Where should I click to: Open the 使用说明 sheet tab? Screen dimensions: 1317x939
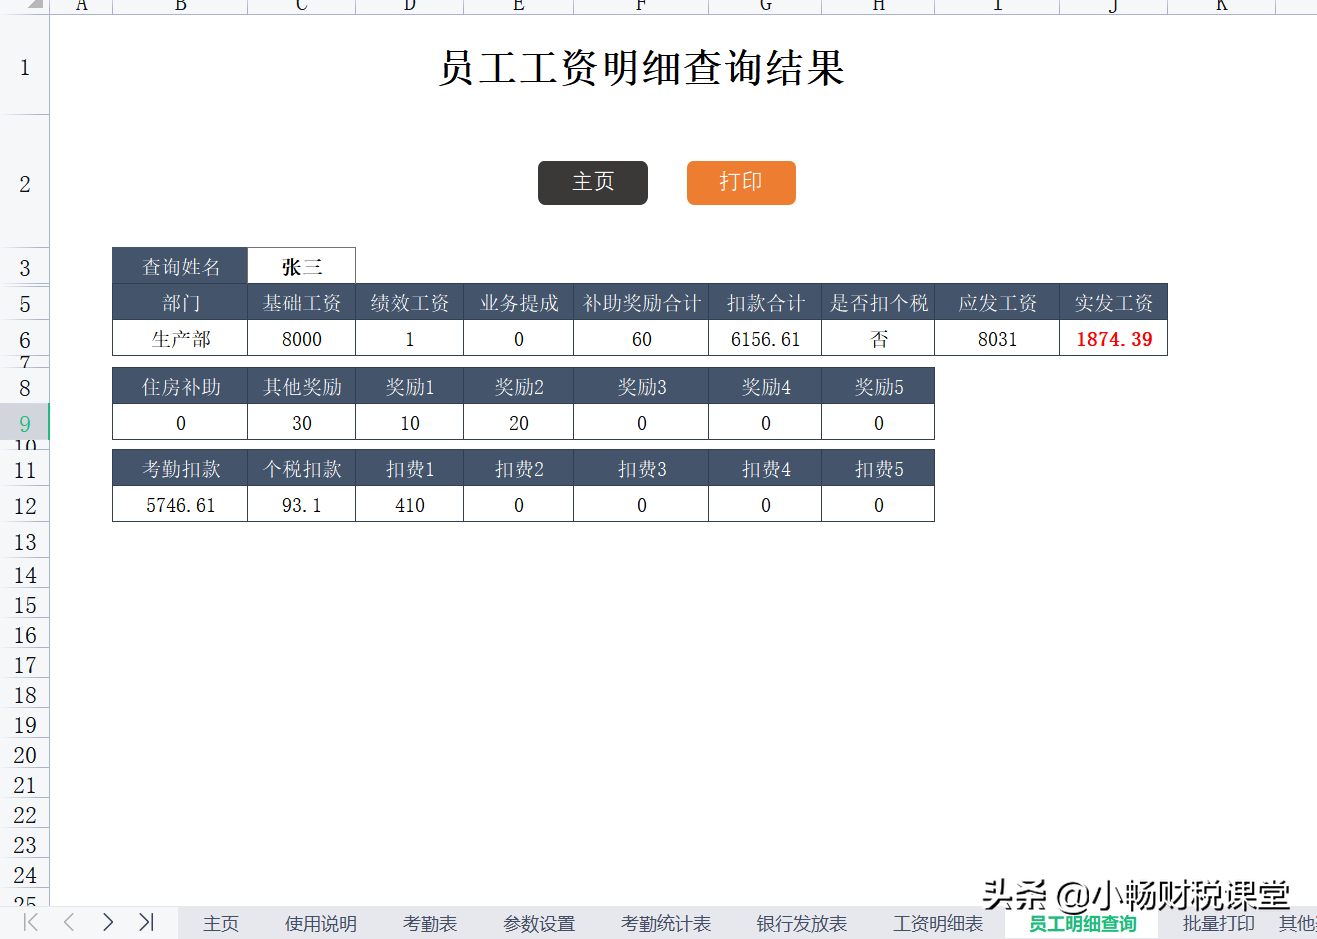click(320, 923)
